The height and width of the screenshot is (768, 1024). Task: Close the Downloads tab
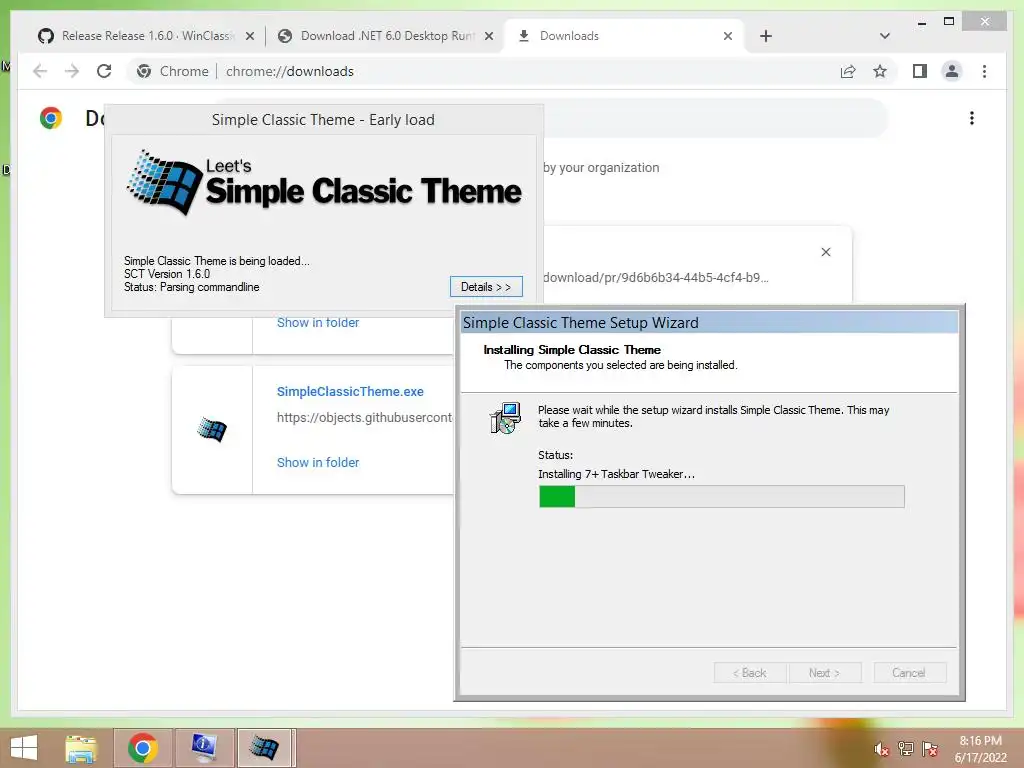[x=728, y=36]
